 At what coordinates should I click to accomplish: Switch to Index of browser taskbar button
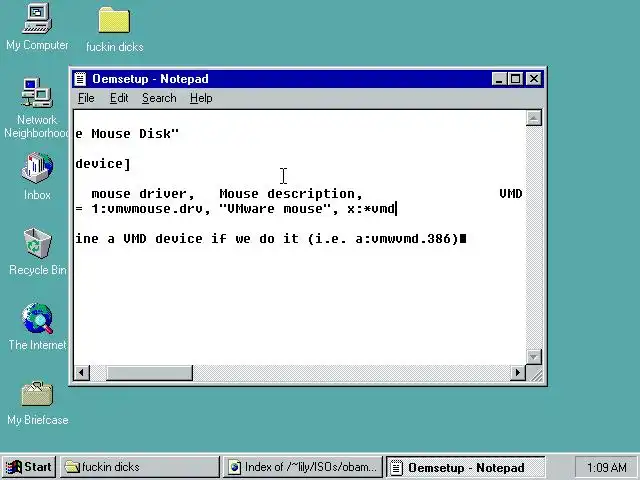[303, 467]
